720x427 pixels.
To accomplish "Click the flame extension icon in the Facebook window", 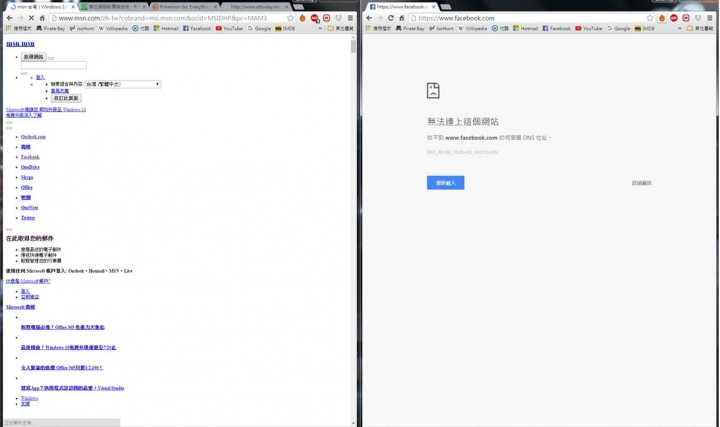I will click(x=662, y=18).
